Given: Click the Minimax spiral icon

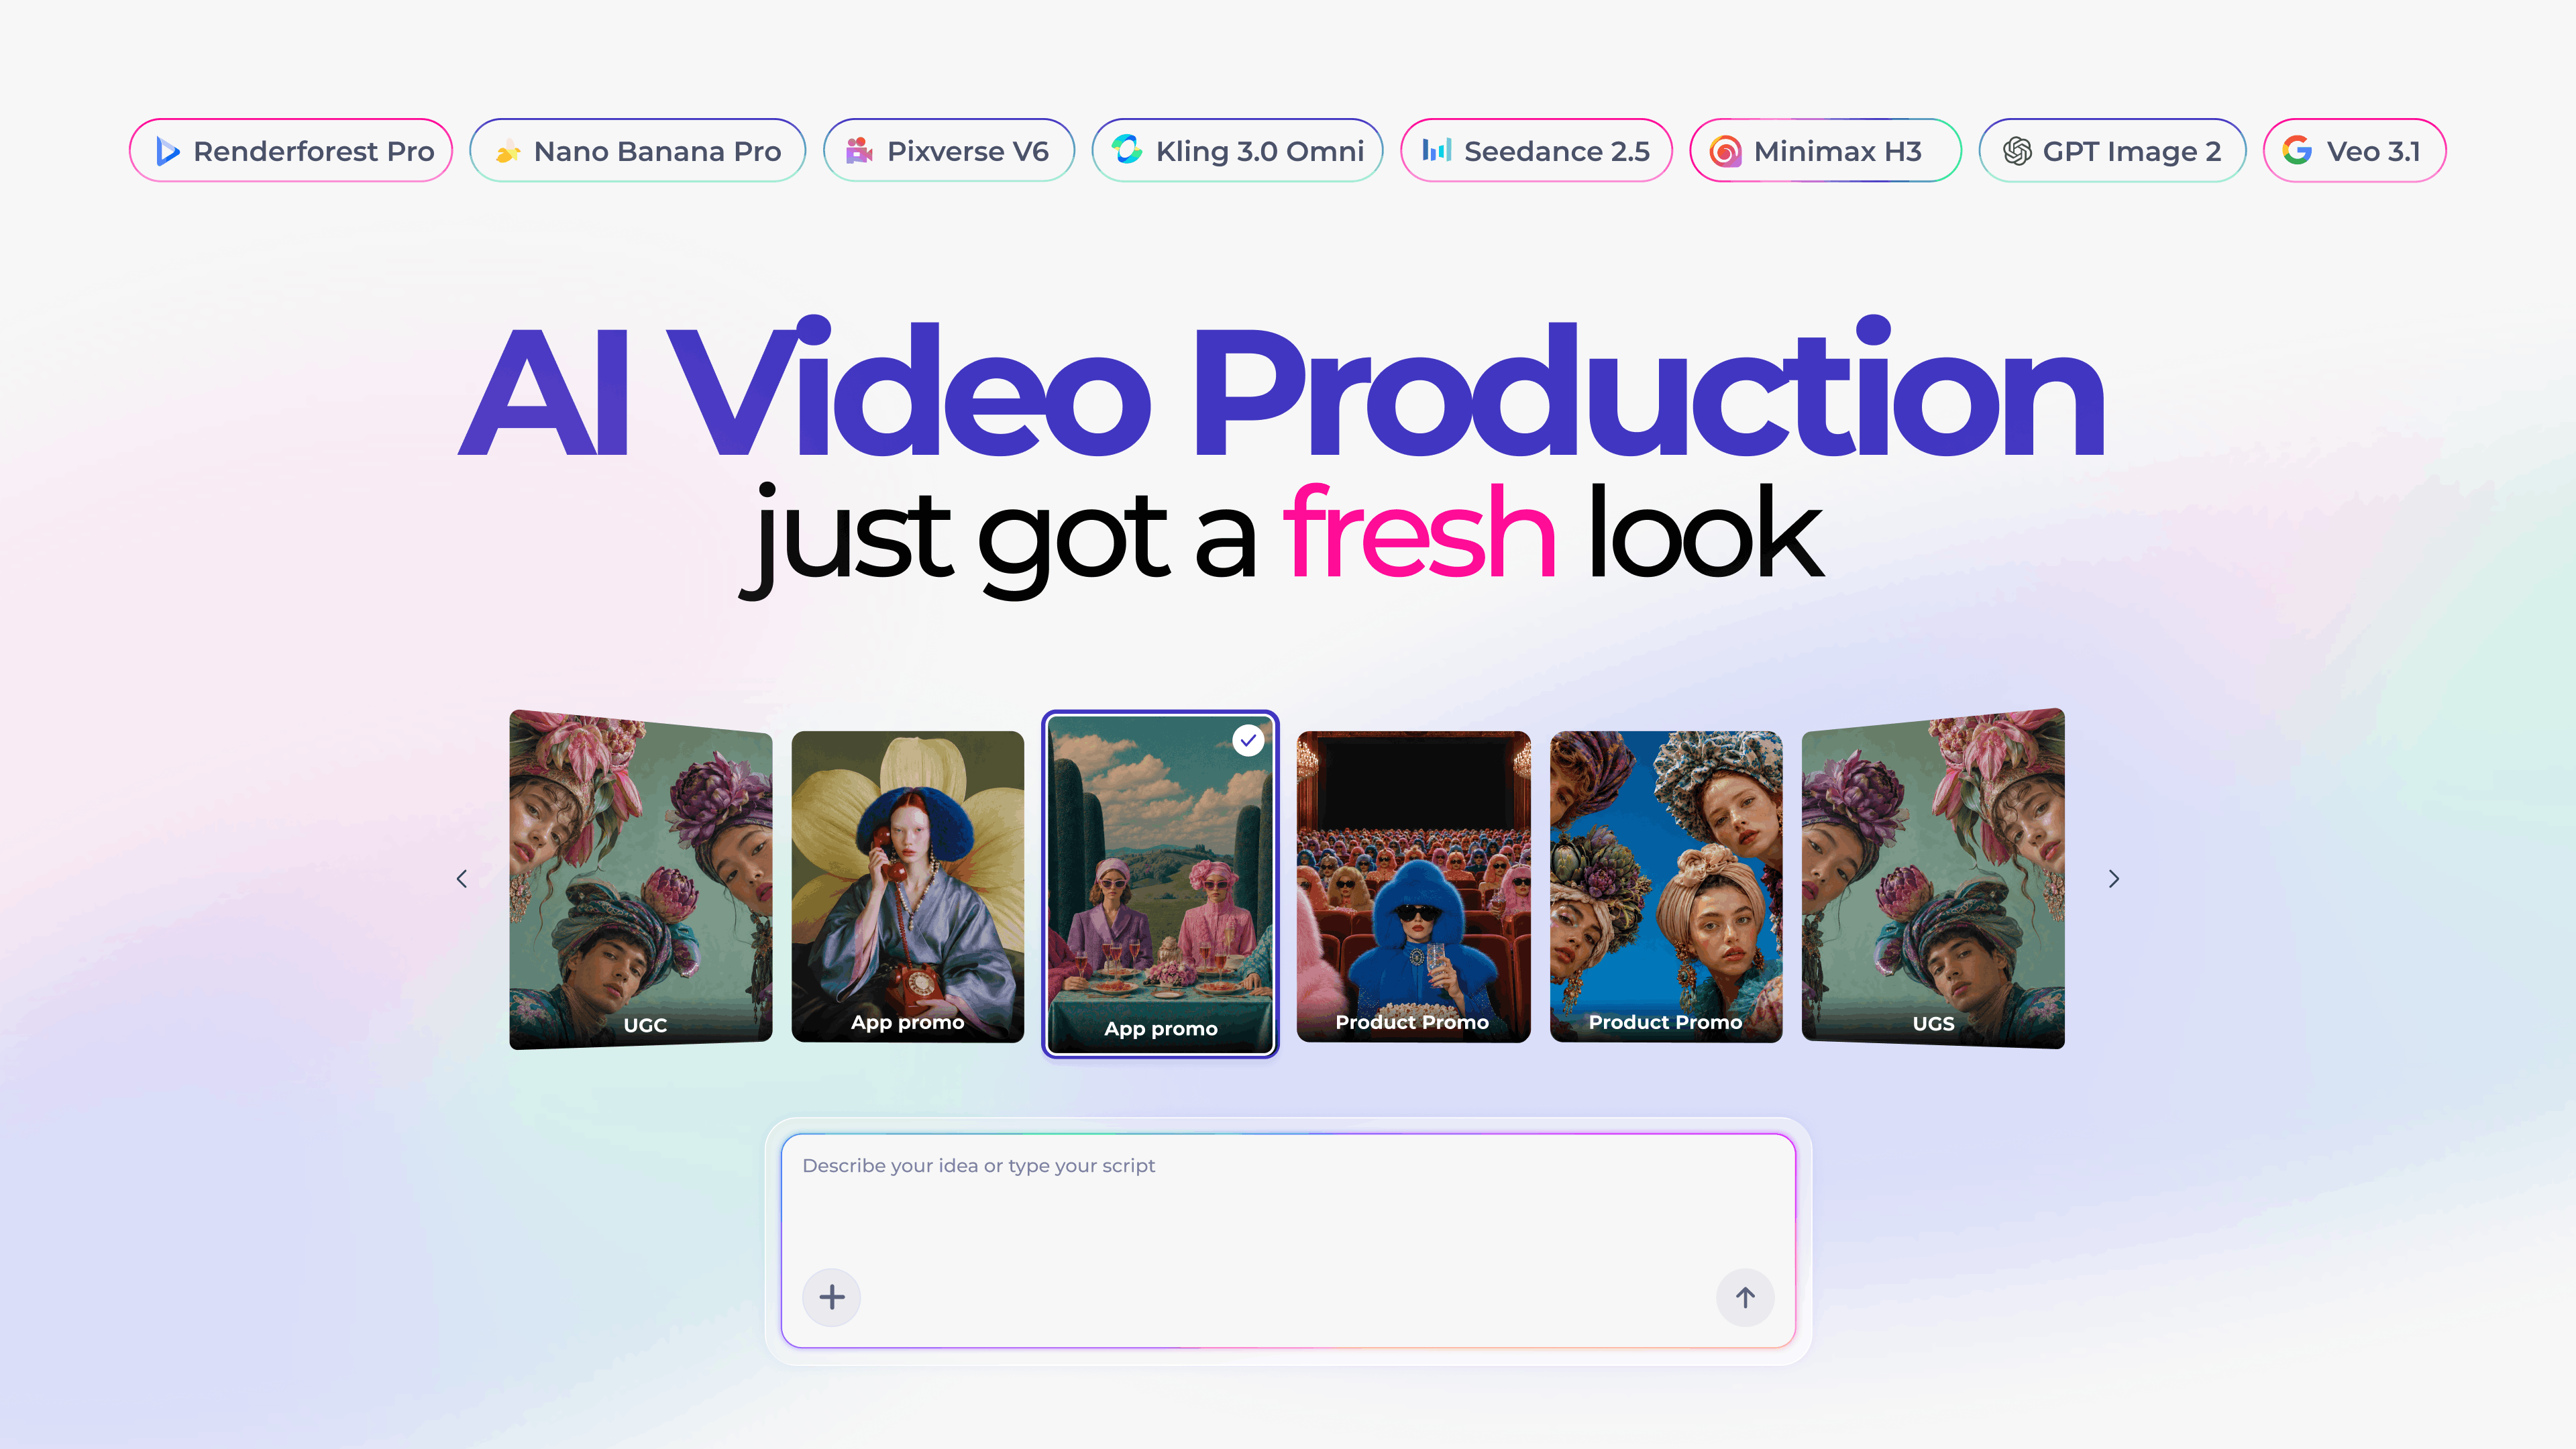Looking at the screenshot, I should tap(1725, 151).
